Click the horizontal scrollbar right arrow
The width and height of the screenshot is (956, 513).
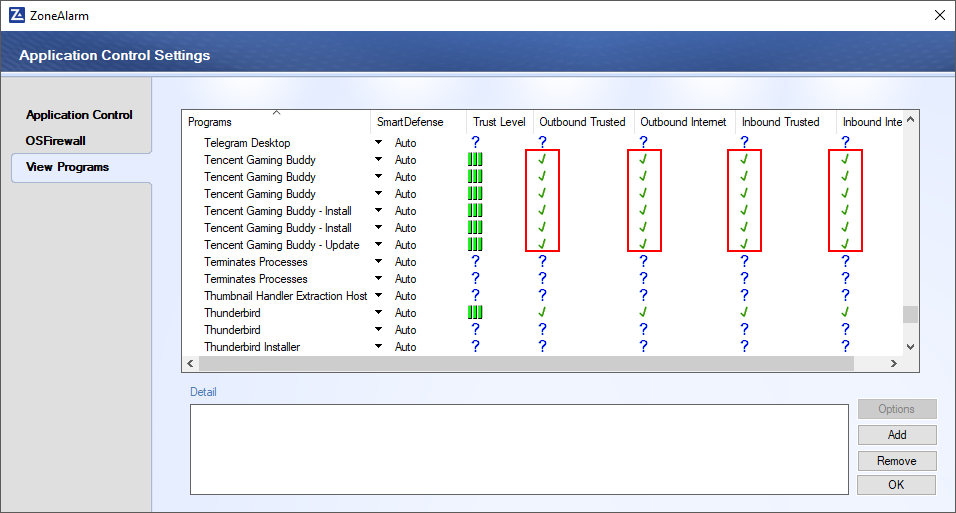894,364
